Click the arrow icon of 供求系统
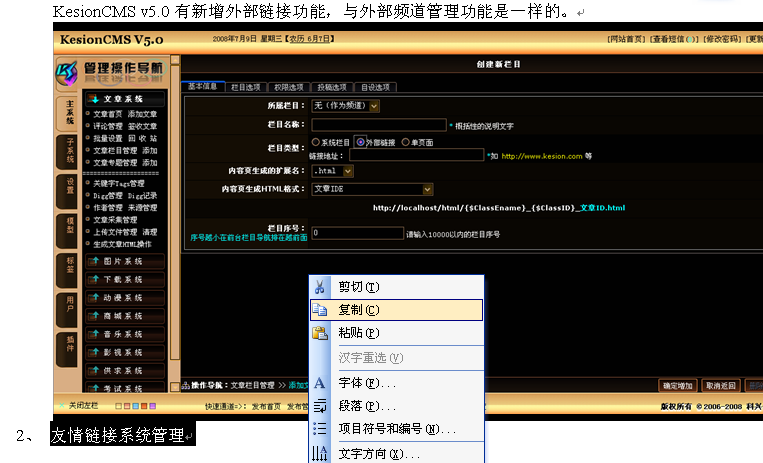 pyautogui.click(x=94, y=370)
